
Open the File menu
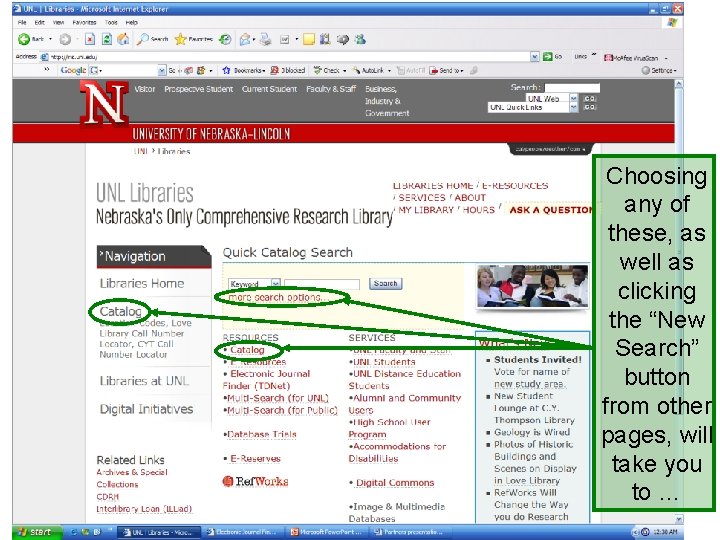coord(22,22)
